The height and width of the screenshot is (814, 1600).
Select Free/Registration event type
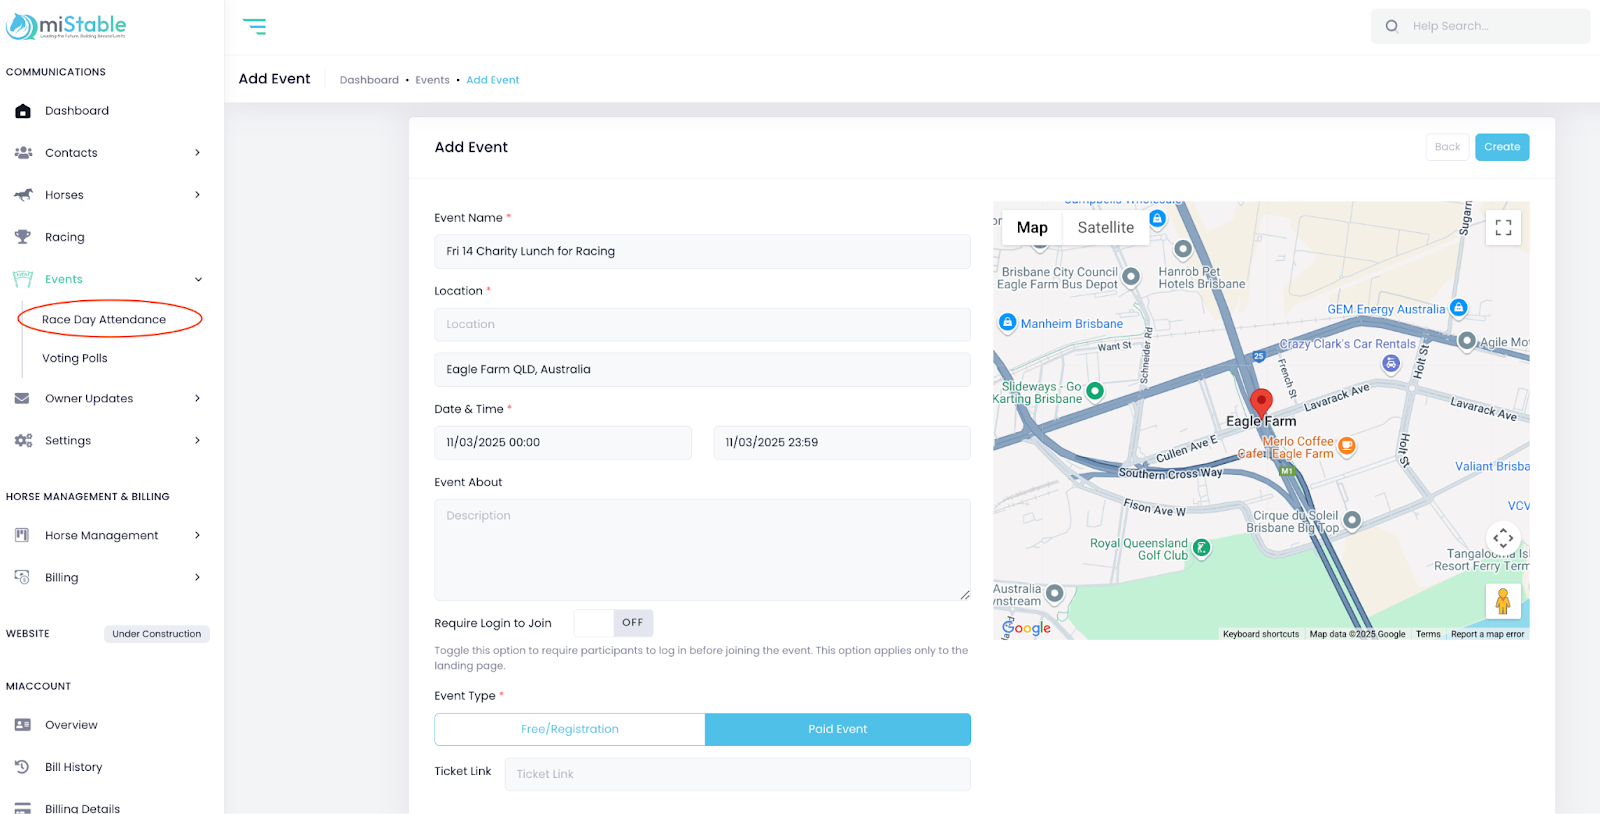click(570, 729)
